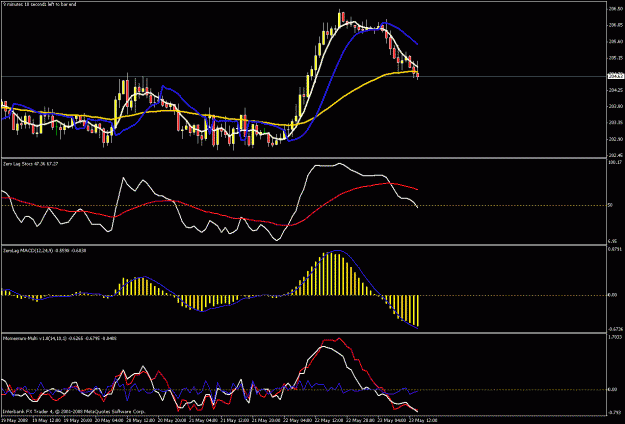Click the '22 May 04:00' time axis label
Image resolution: width=625 pixels, height=424 pixels.
click(x=296, y=420)
